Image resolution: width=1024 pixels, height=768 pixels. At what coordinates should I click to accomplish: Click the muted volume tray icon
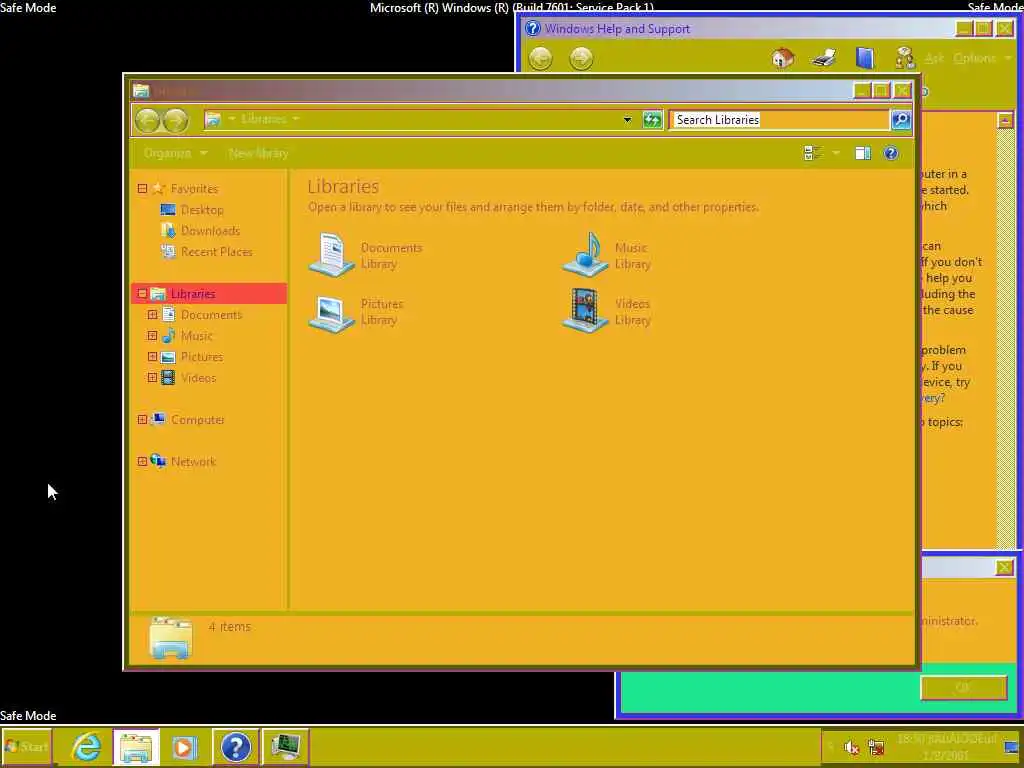pyautogui.click(x=851, y=746)
